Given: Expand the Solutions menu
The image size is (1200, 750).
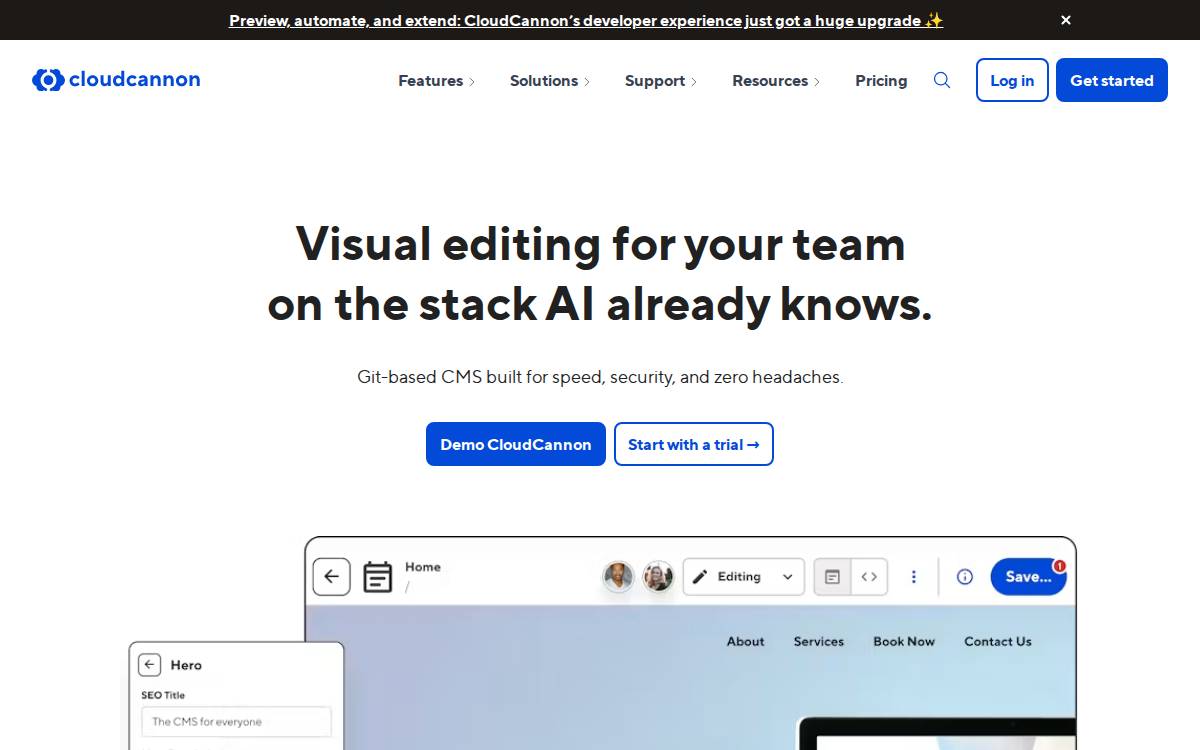Looking at the screenshot, I should (x=550, y=81).
